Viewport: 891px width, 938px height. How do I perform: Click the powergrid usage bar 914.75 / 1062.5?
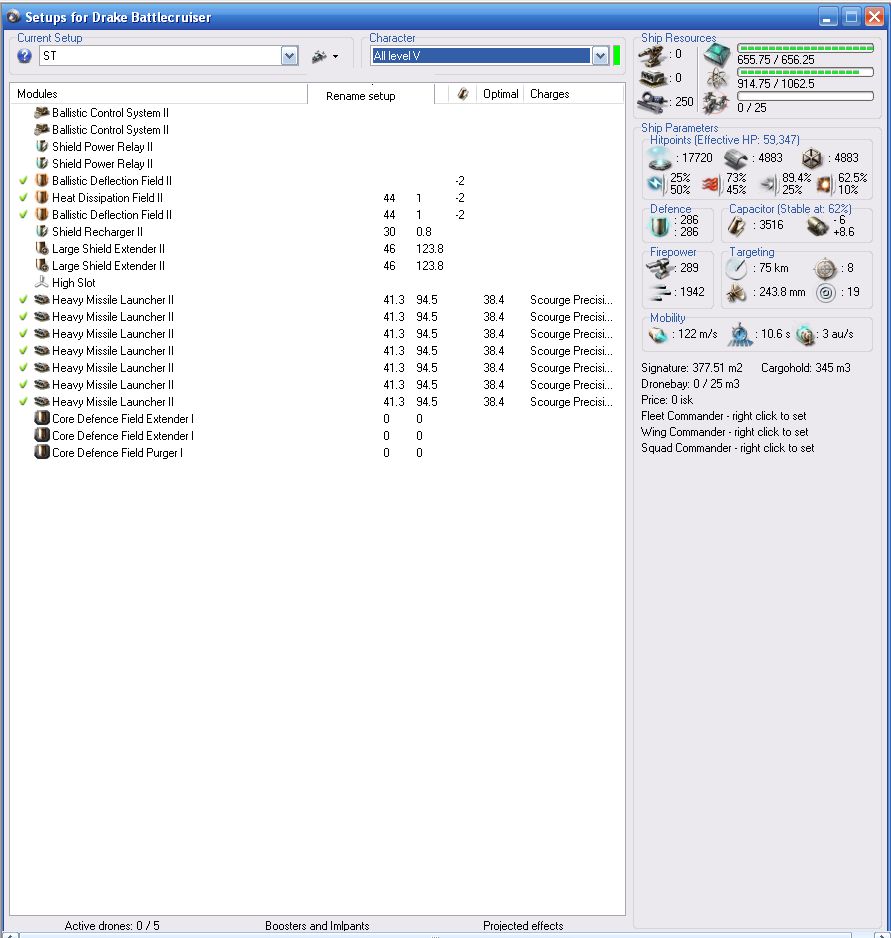pos(805,72)
